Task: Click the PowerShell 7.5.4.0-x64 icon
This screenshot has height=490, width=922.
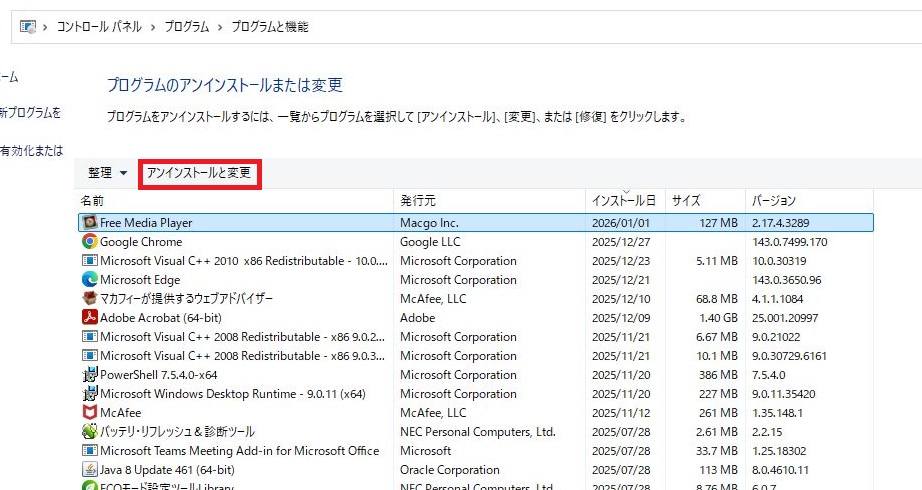Action: coord(89,375)
